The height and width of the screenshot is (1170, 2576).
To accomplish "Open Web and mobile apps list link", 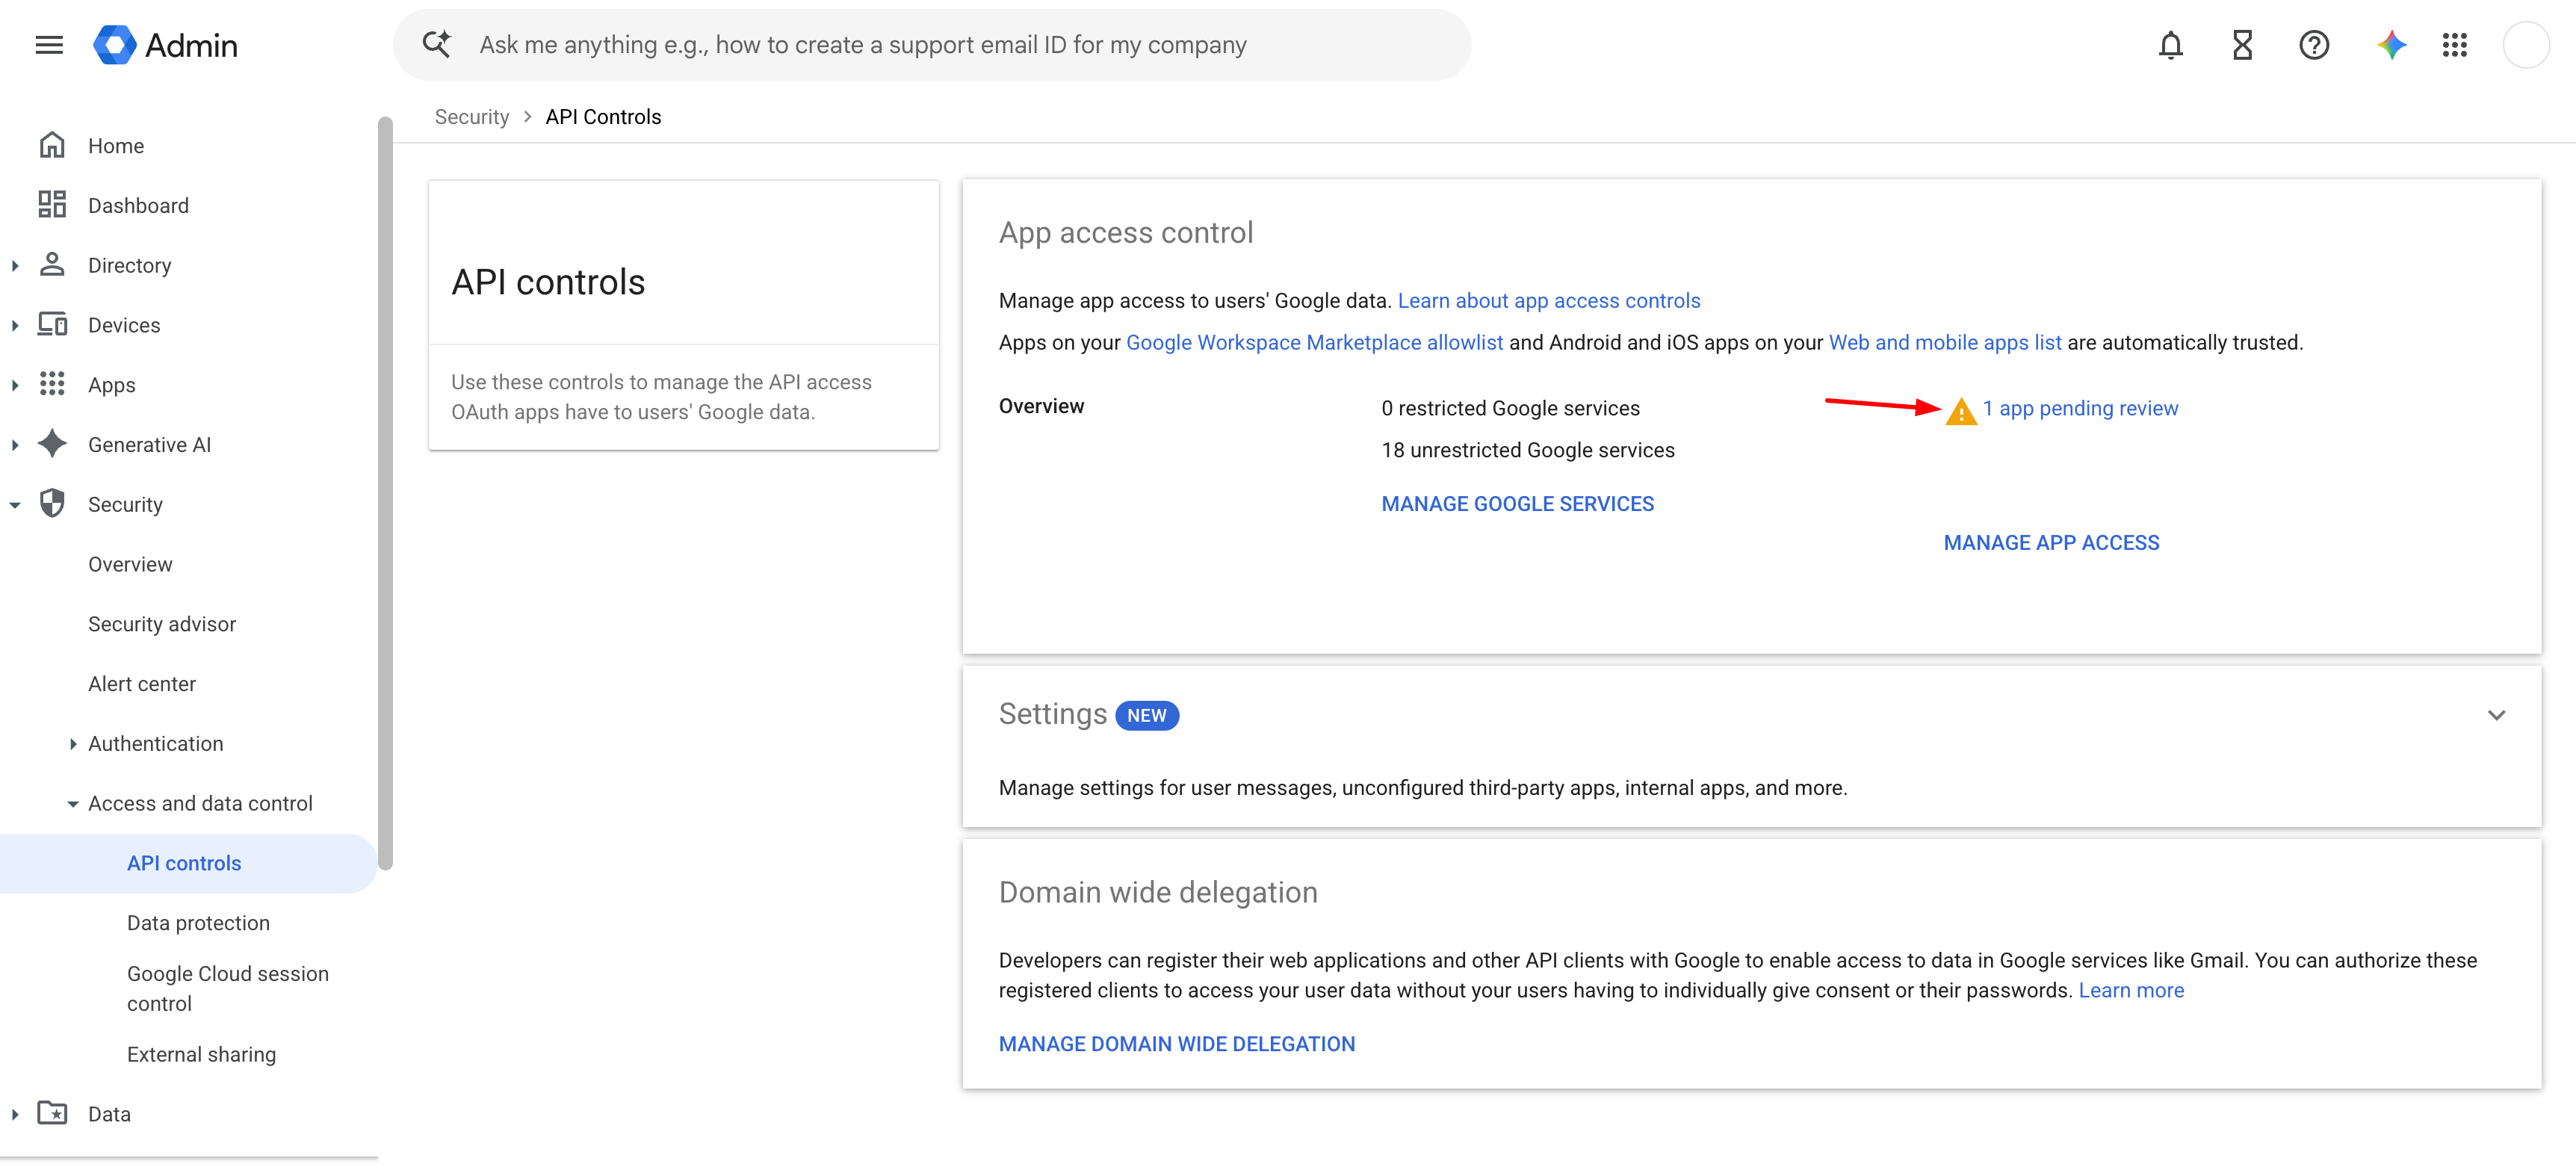I will [x=1945, y=343].
